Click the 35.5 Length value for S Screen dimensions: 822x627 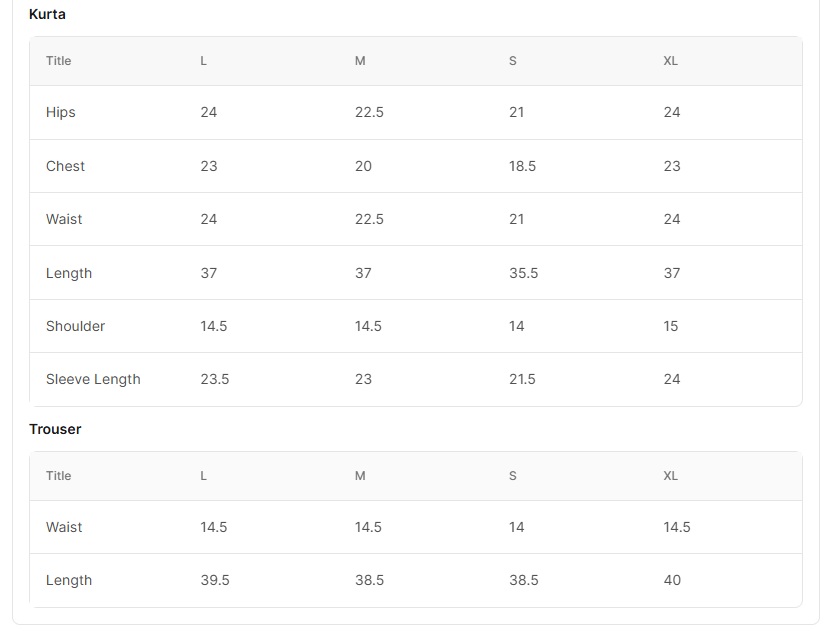[523, 273]
